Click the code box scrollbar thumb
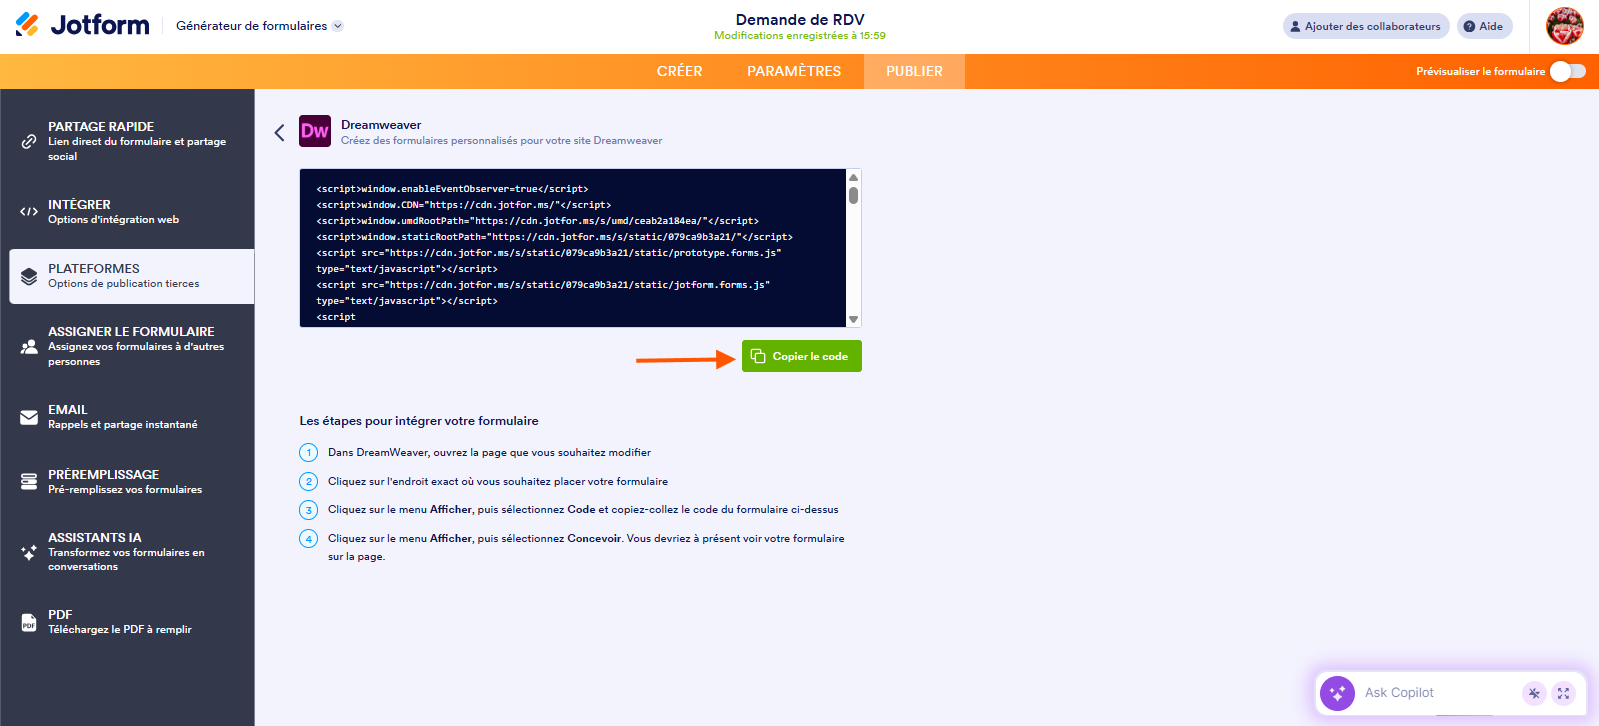 click(x=853, y=195)
